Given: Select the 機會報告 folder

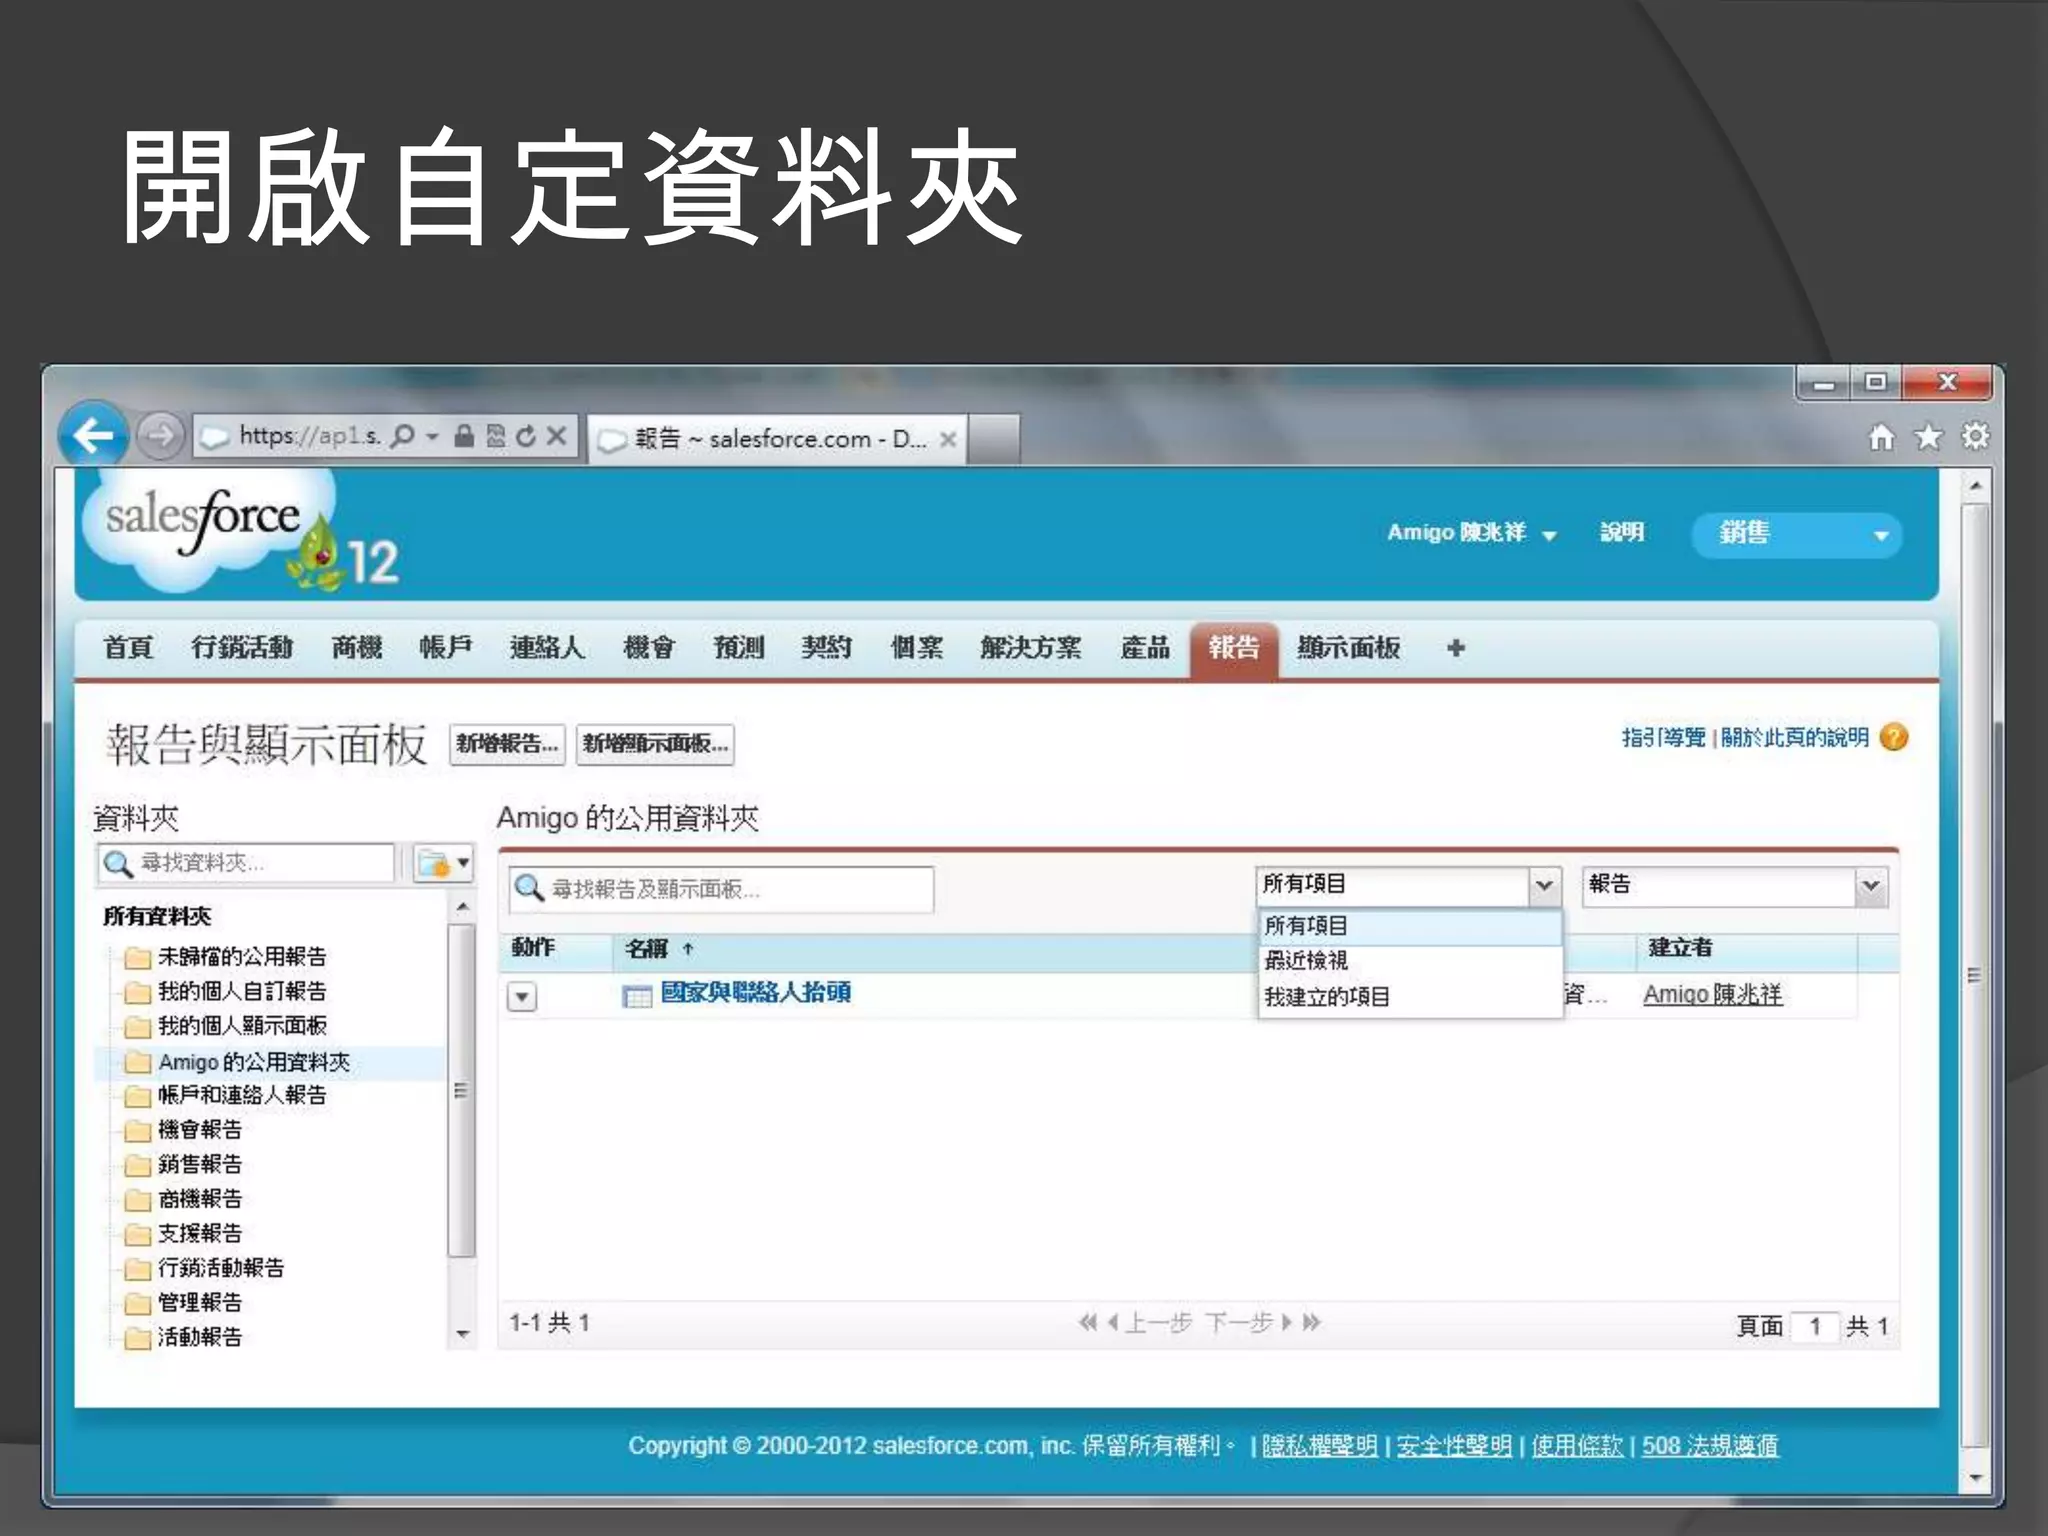Looking at the screenshot, I should (x=199, y=1130).
